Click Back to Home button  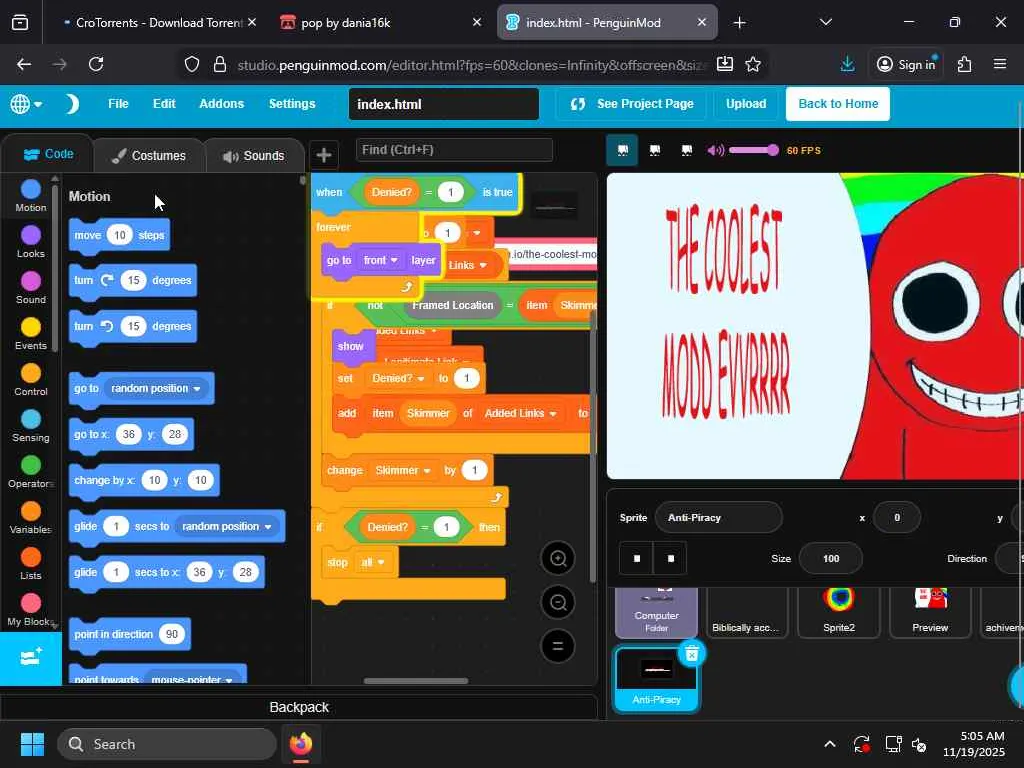coord(838,104)
